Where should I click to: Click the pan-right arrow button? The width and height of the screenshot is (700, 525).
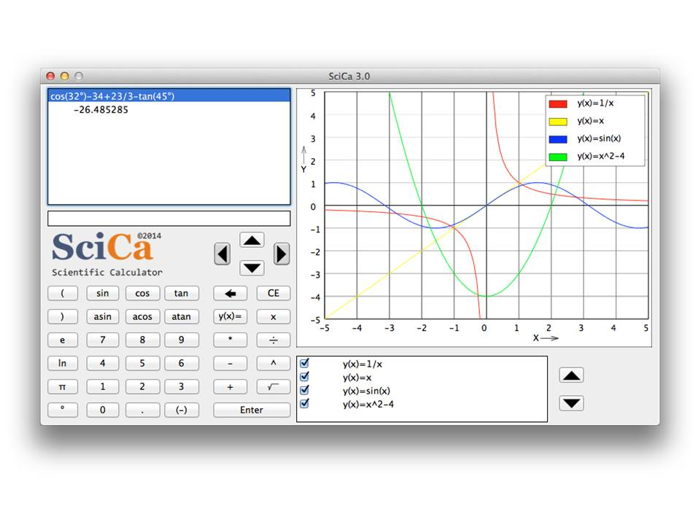(x=281, y=254)
